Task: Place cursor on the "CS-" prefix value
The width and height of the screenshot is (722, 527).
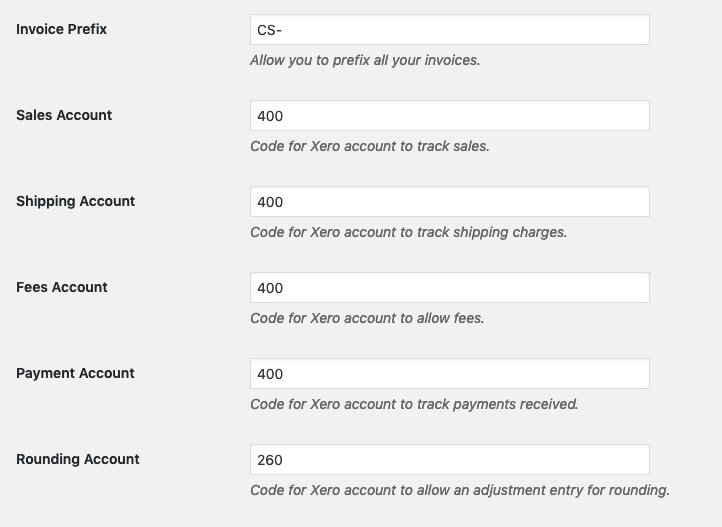Action: point(269,30)
